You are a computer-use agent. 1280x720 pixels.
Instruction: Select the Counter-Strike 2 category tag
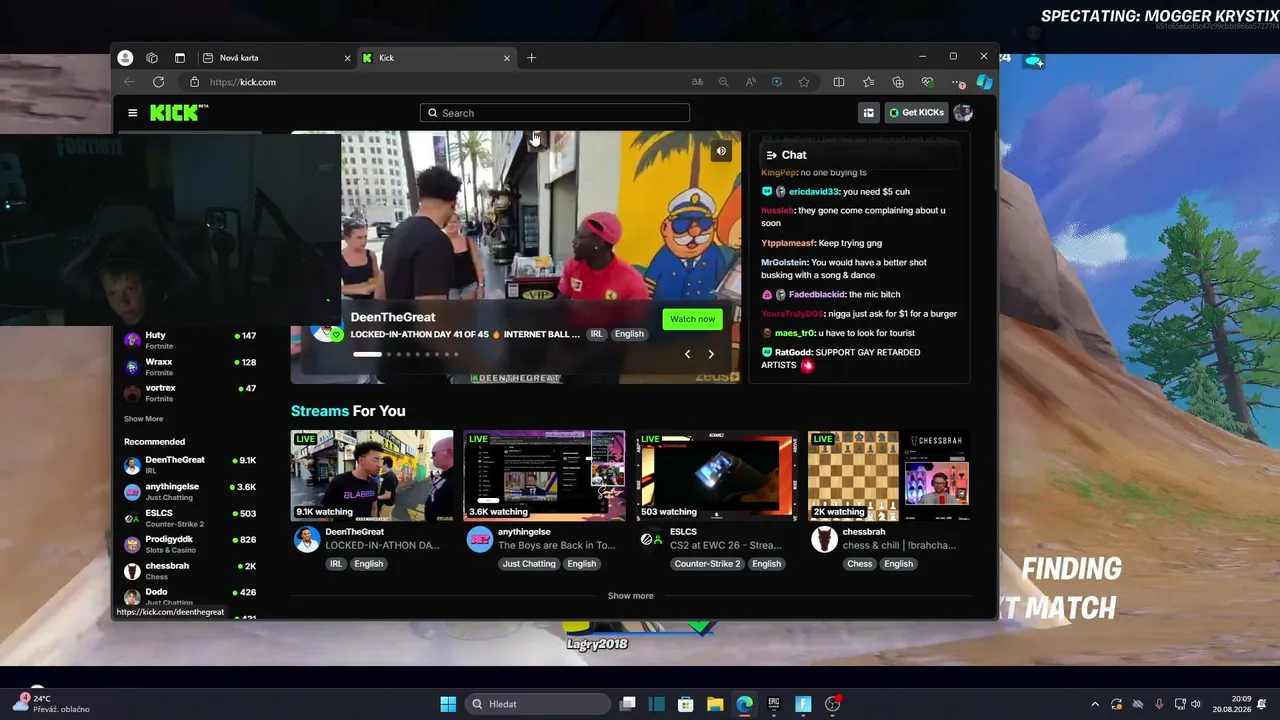[x=707, y=564]
